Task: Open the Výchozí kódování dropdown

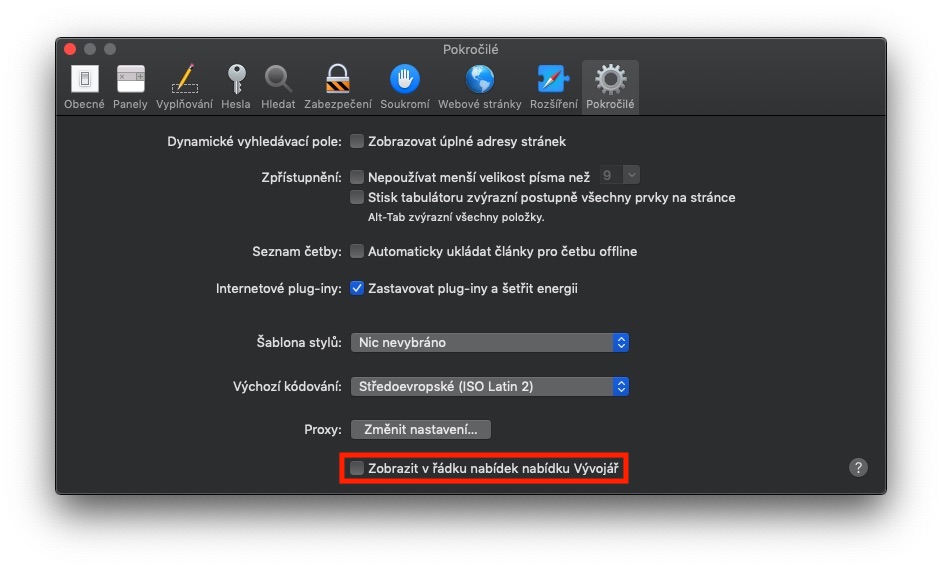Action: point(490,386)
